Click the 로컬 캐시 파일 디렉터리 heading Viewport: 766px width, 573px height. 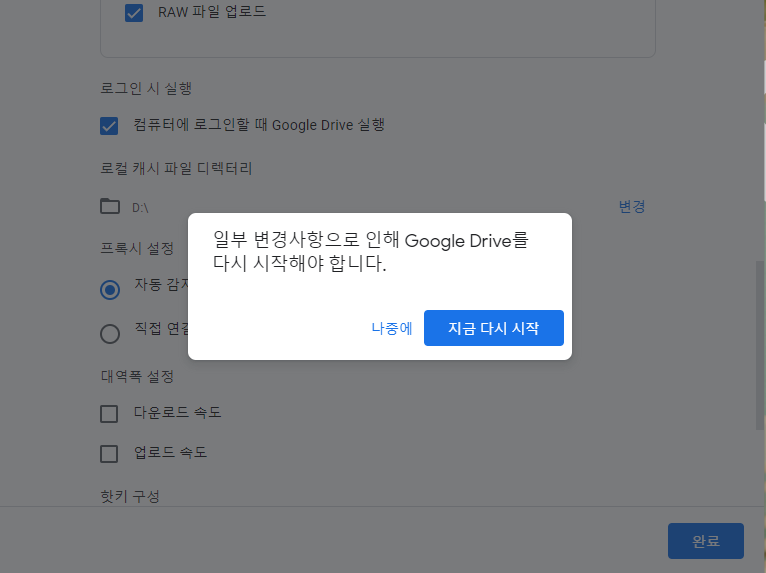coord(176,169)
